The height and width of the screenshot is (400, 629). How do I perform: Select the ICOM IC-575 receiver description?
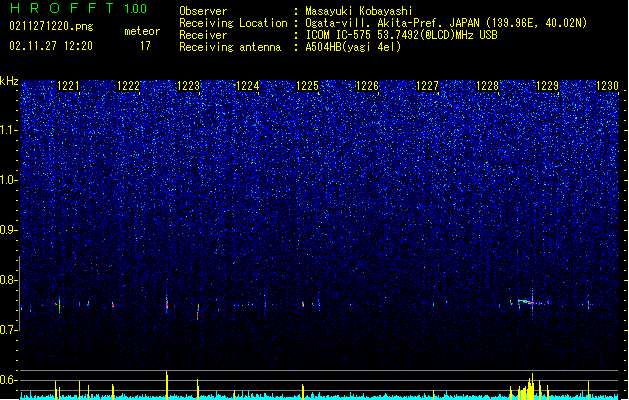click(401, 35)
